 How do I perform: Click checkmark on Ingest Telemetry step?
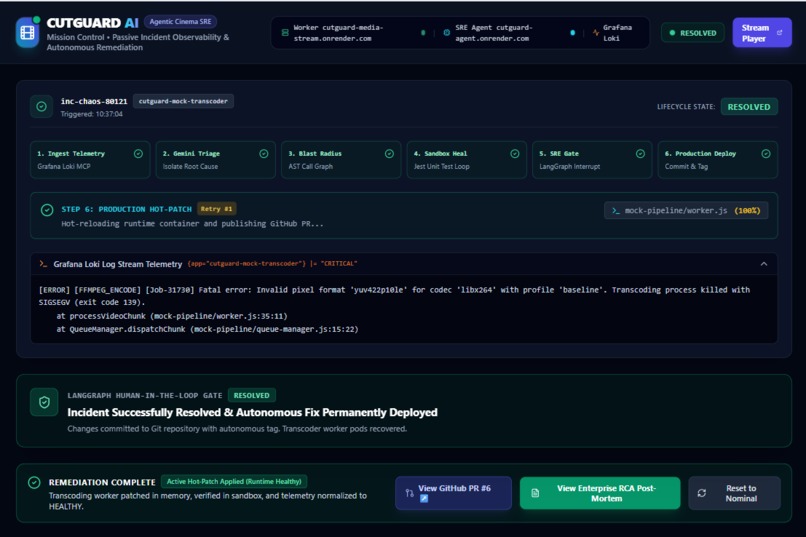coord(138,154)
